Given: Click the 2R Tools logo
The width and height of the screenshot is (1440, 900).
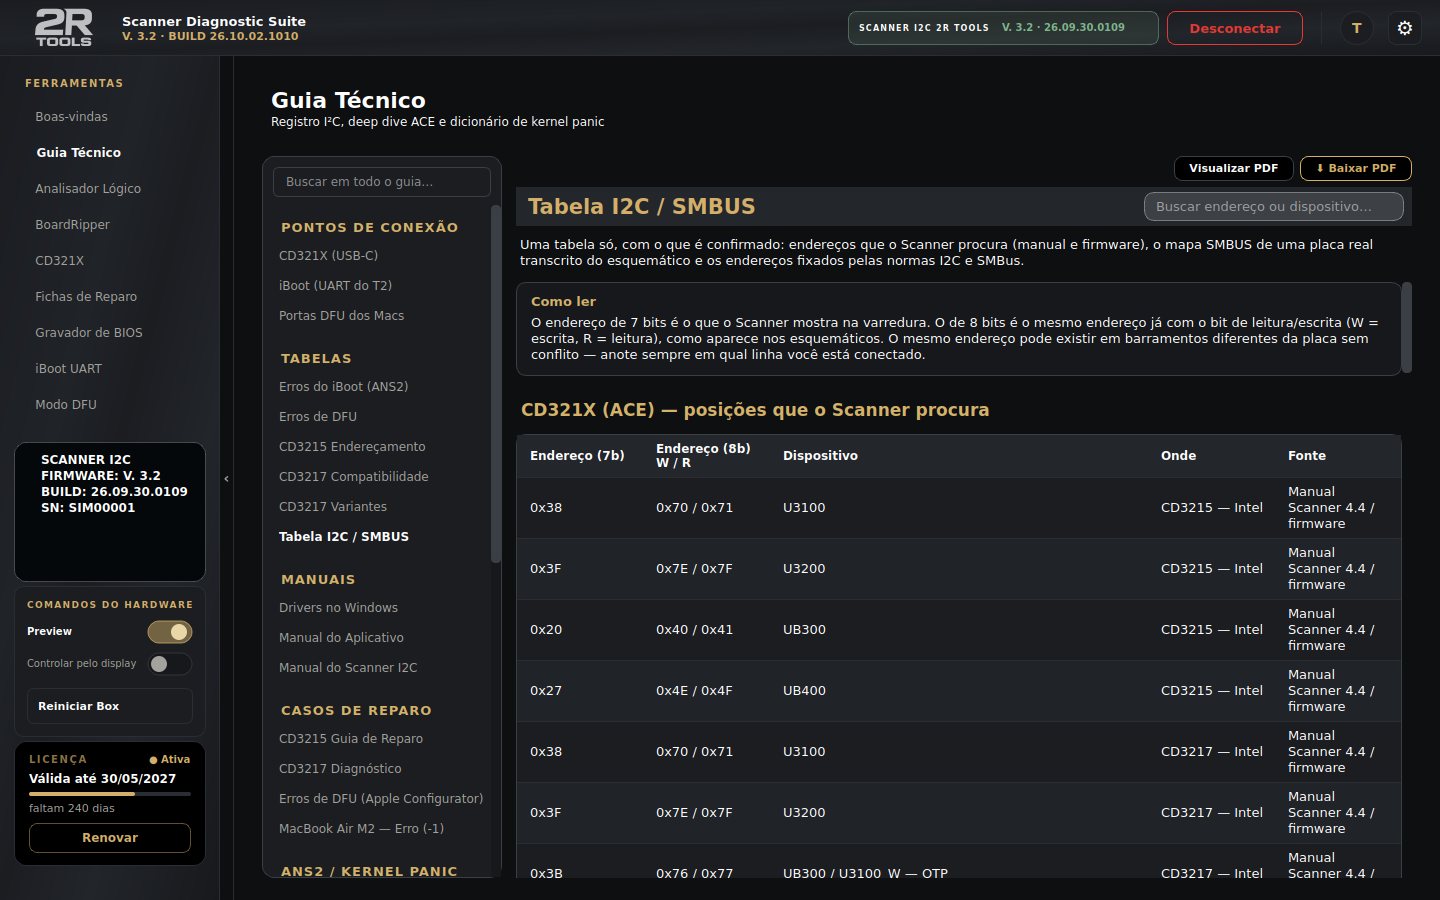Looking at the screenshot, I should (x=64, y=28).
